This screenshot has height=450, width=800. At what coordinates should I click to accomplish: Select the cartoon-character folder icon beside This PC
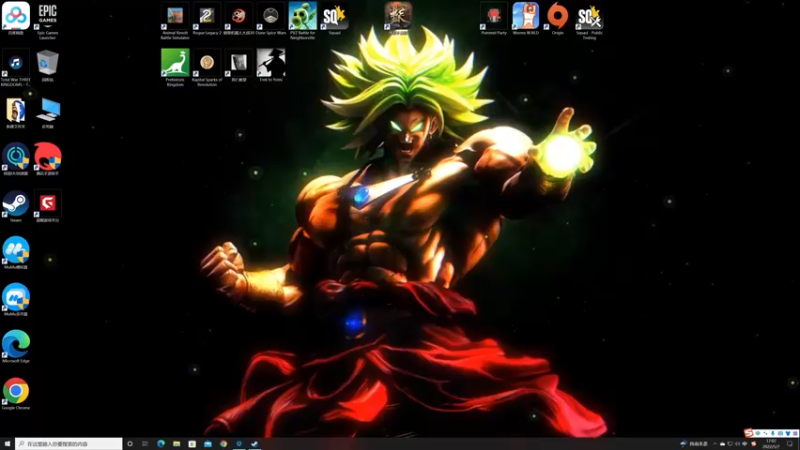16,112
